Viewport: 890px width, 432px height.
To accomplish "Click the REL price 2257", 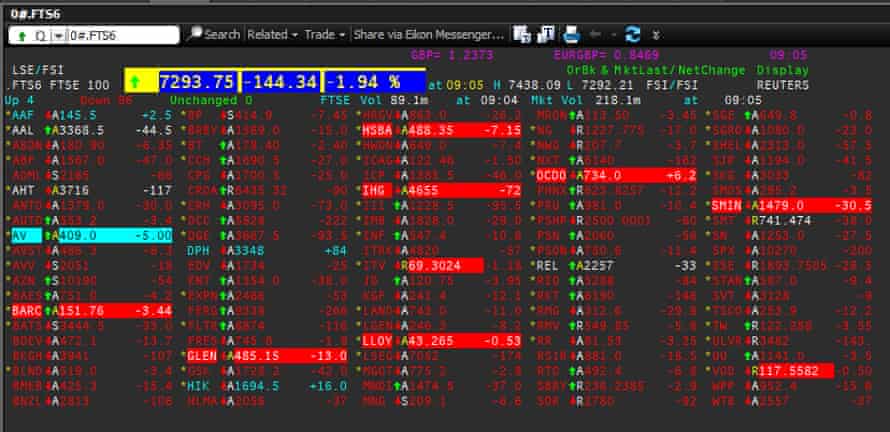I will coord(598,265).
